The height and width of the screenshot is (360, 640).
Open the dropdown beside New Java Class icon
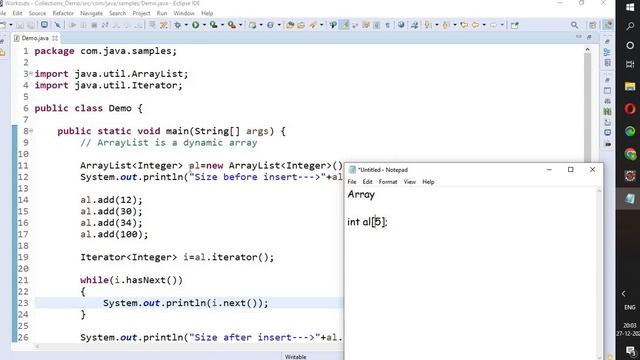pos(279,25)
